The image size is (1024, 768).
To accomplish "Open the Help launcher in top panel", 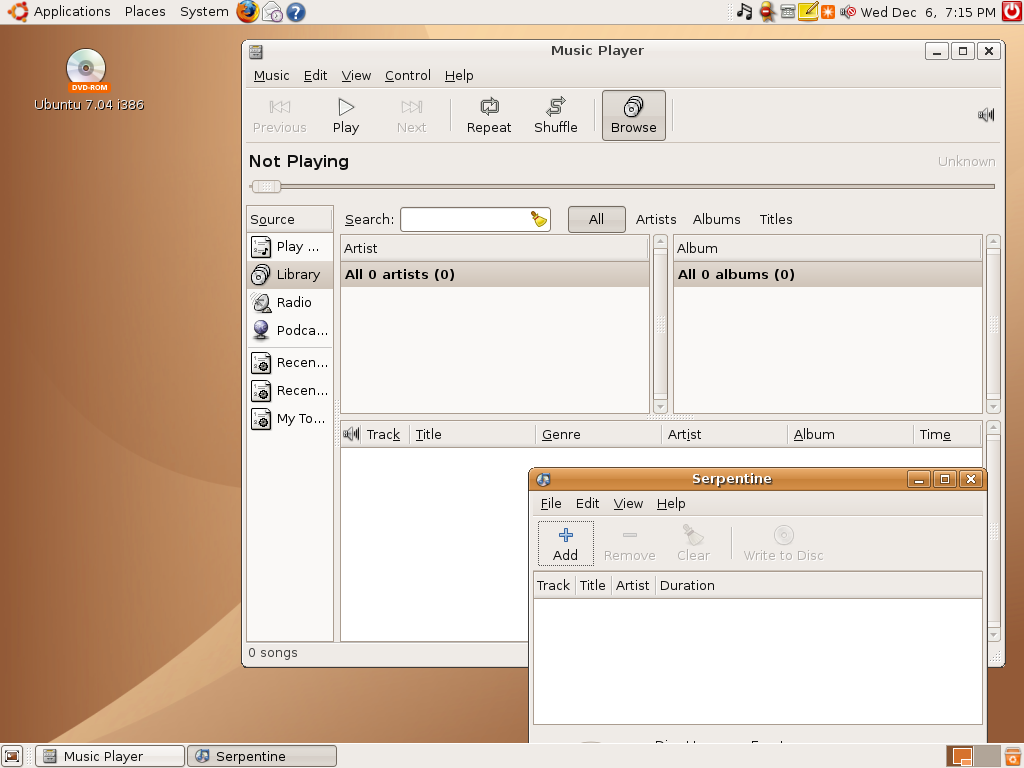I will pyautogui.click(x=296, y=12).
